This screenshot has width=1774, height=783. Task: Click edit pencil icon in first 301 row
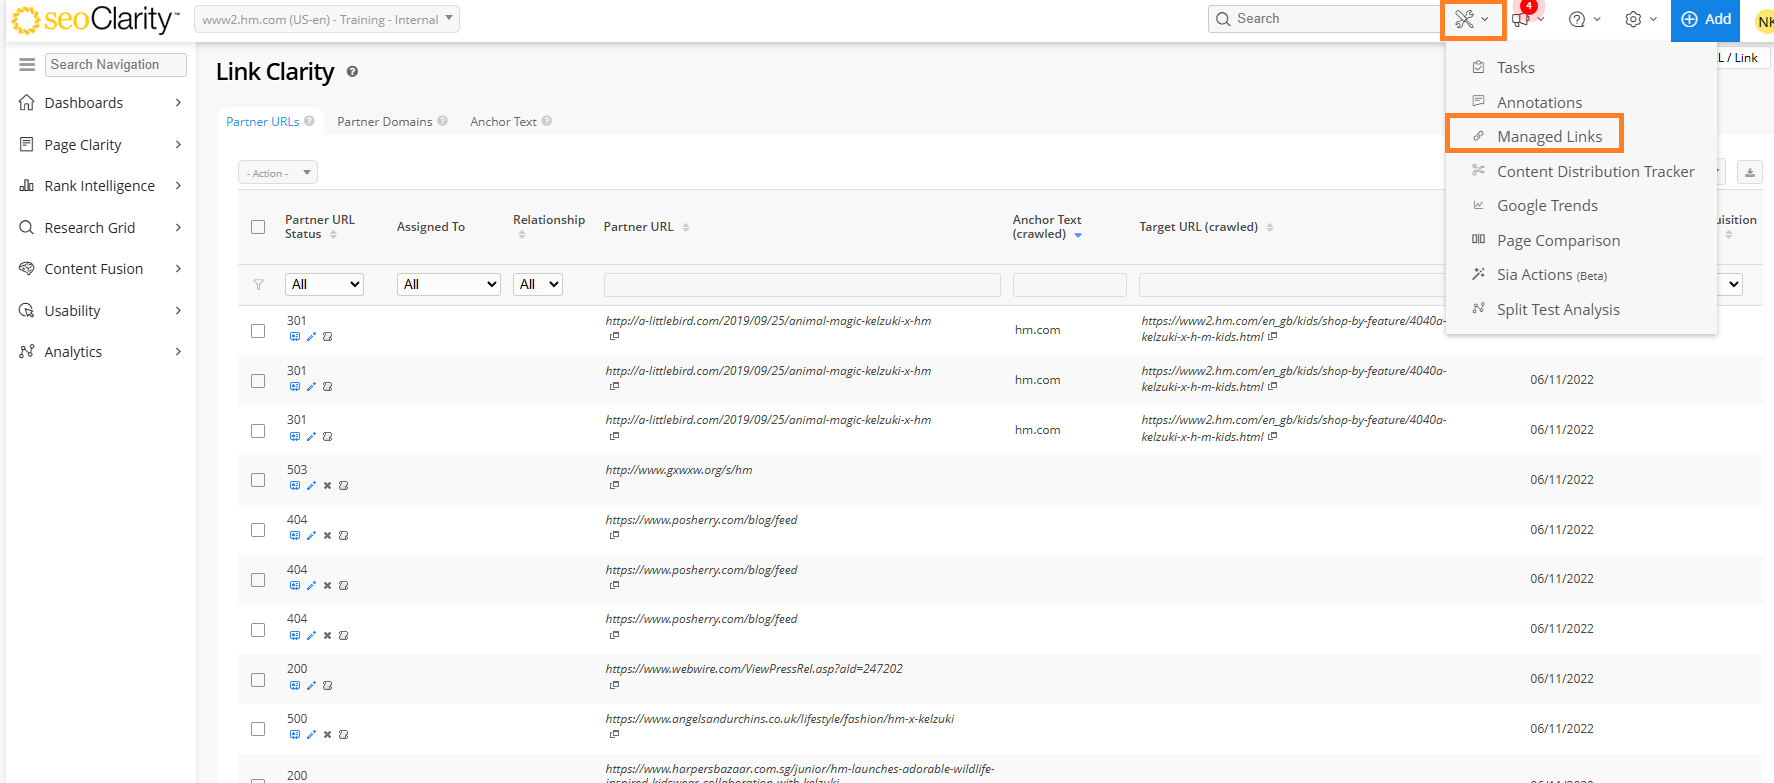[311, 337]
